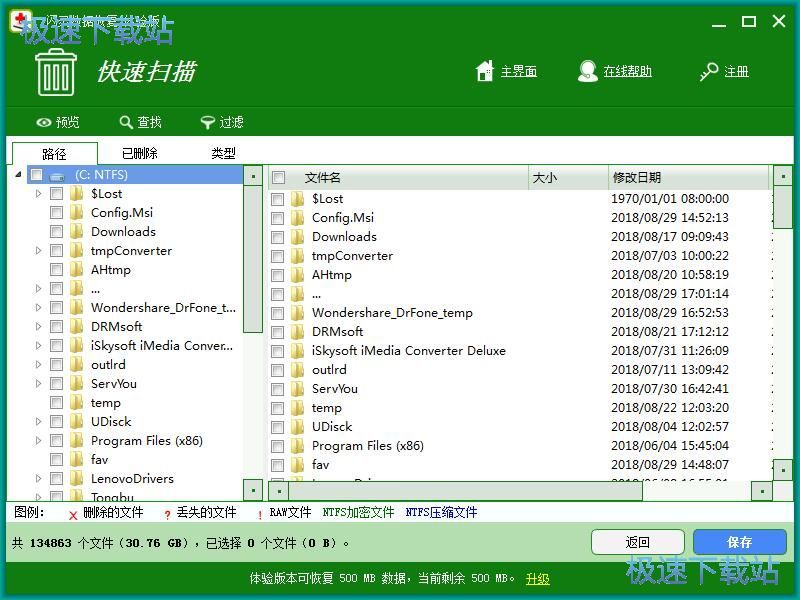
Task: Switch to the 已删除 tab
Action: pyautogui.click(x=139, y=153)
